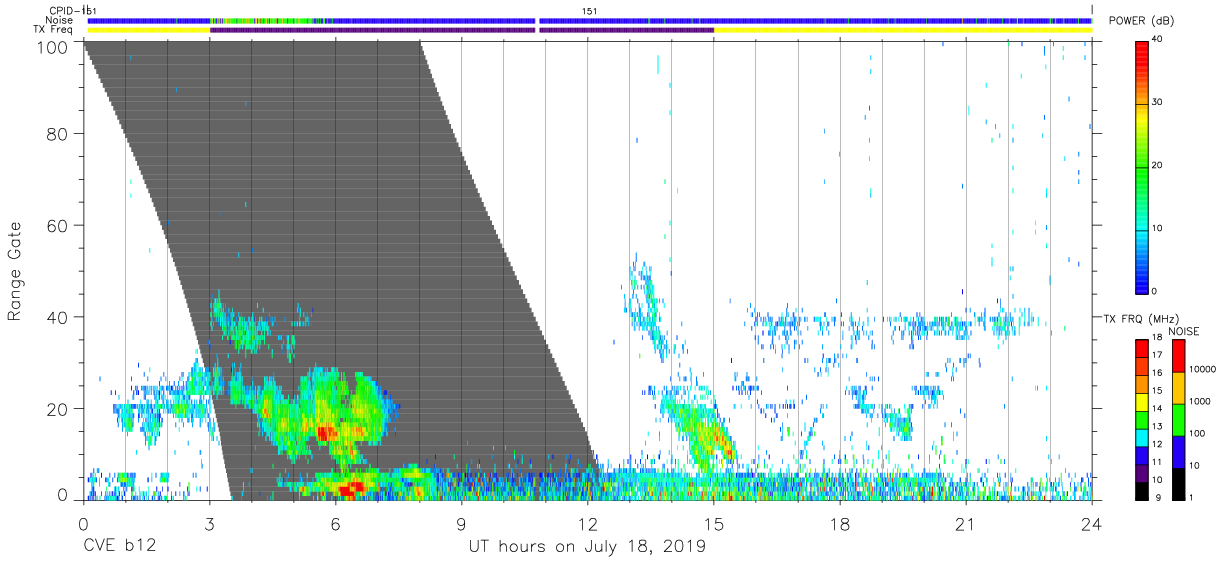Click the Range Gate y-axis title
The width and height of the screenshot is (1228, 567).
click(x=15, y=272)
